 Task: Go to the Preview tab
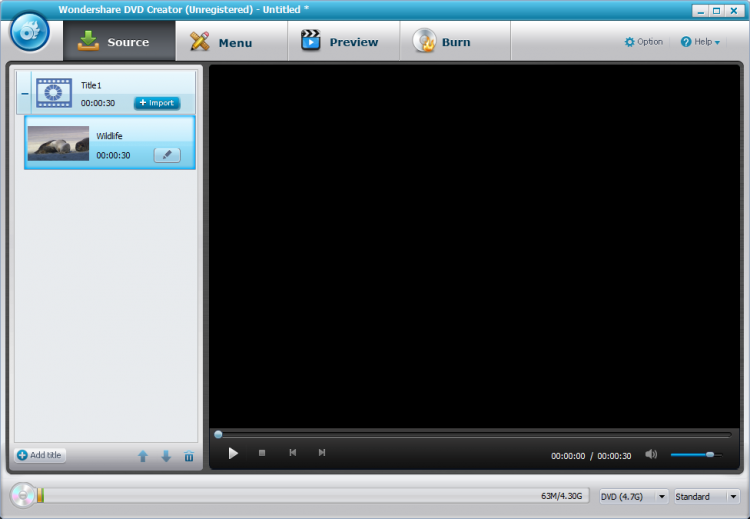(x=343, y=42)
